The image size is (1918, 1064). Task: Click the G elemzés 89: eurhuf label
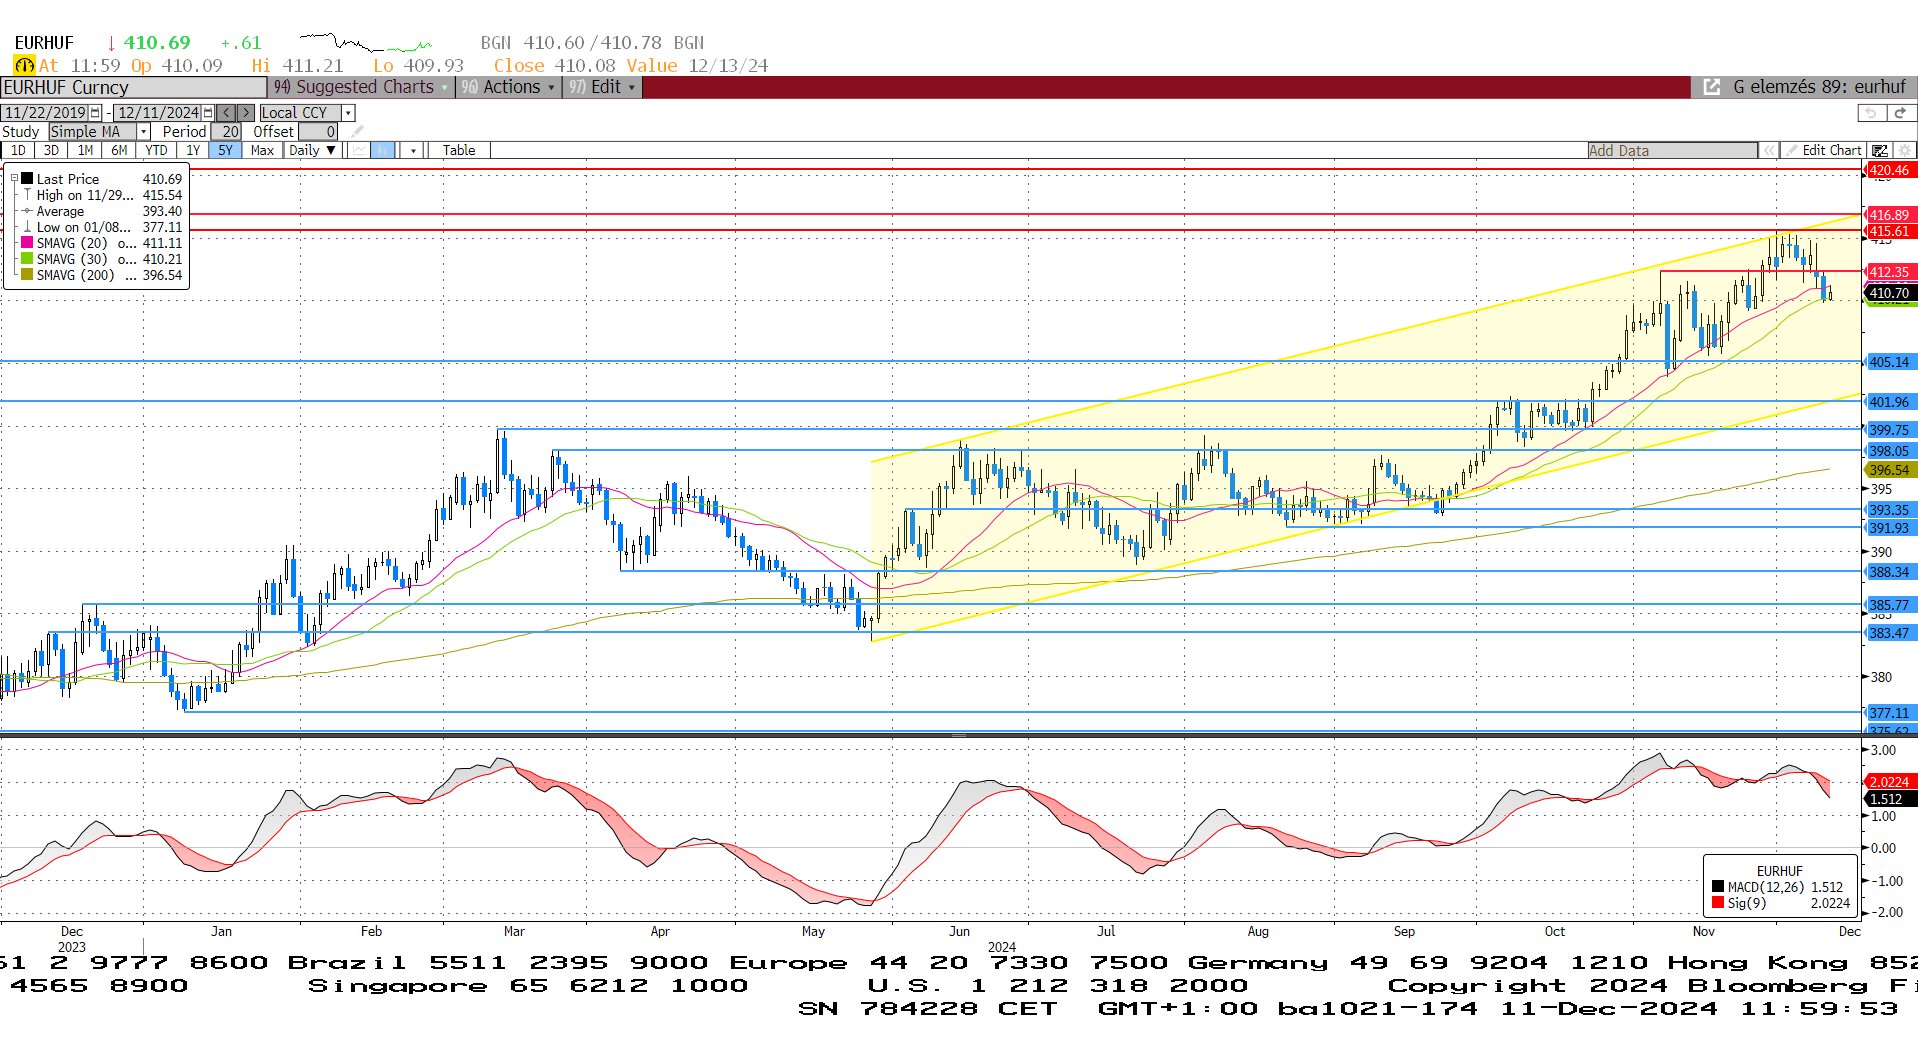pos(1819,87)
